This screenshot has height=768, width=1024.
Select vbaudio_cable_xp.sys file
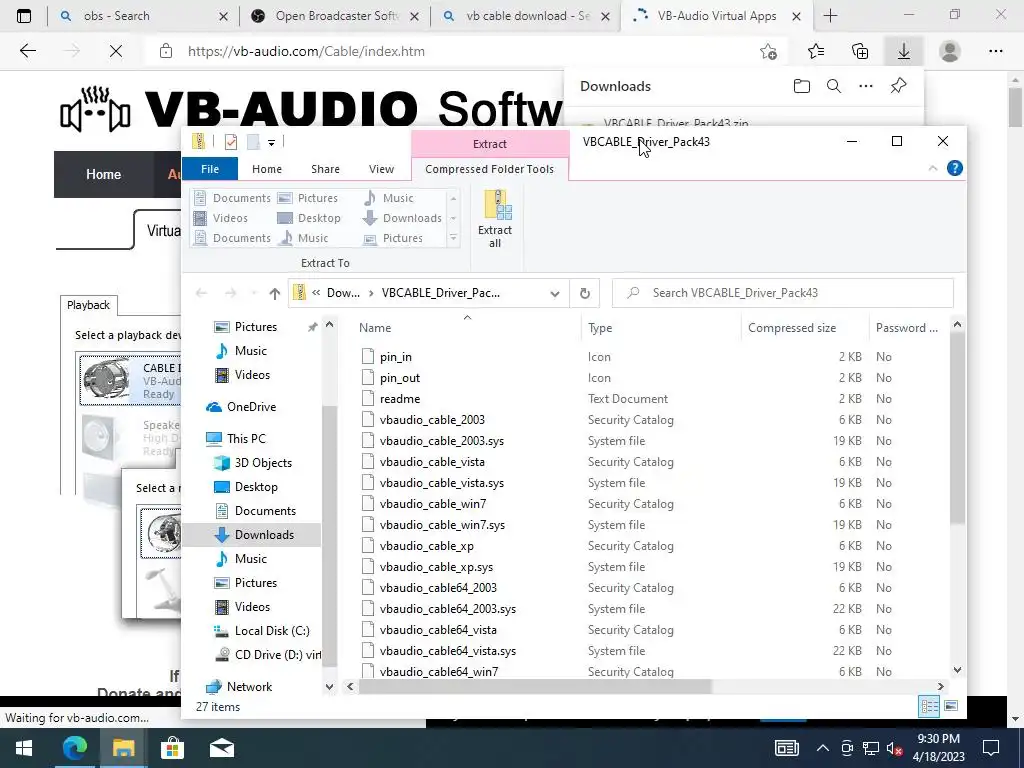click(x=436, y=567)
